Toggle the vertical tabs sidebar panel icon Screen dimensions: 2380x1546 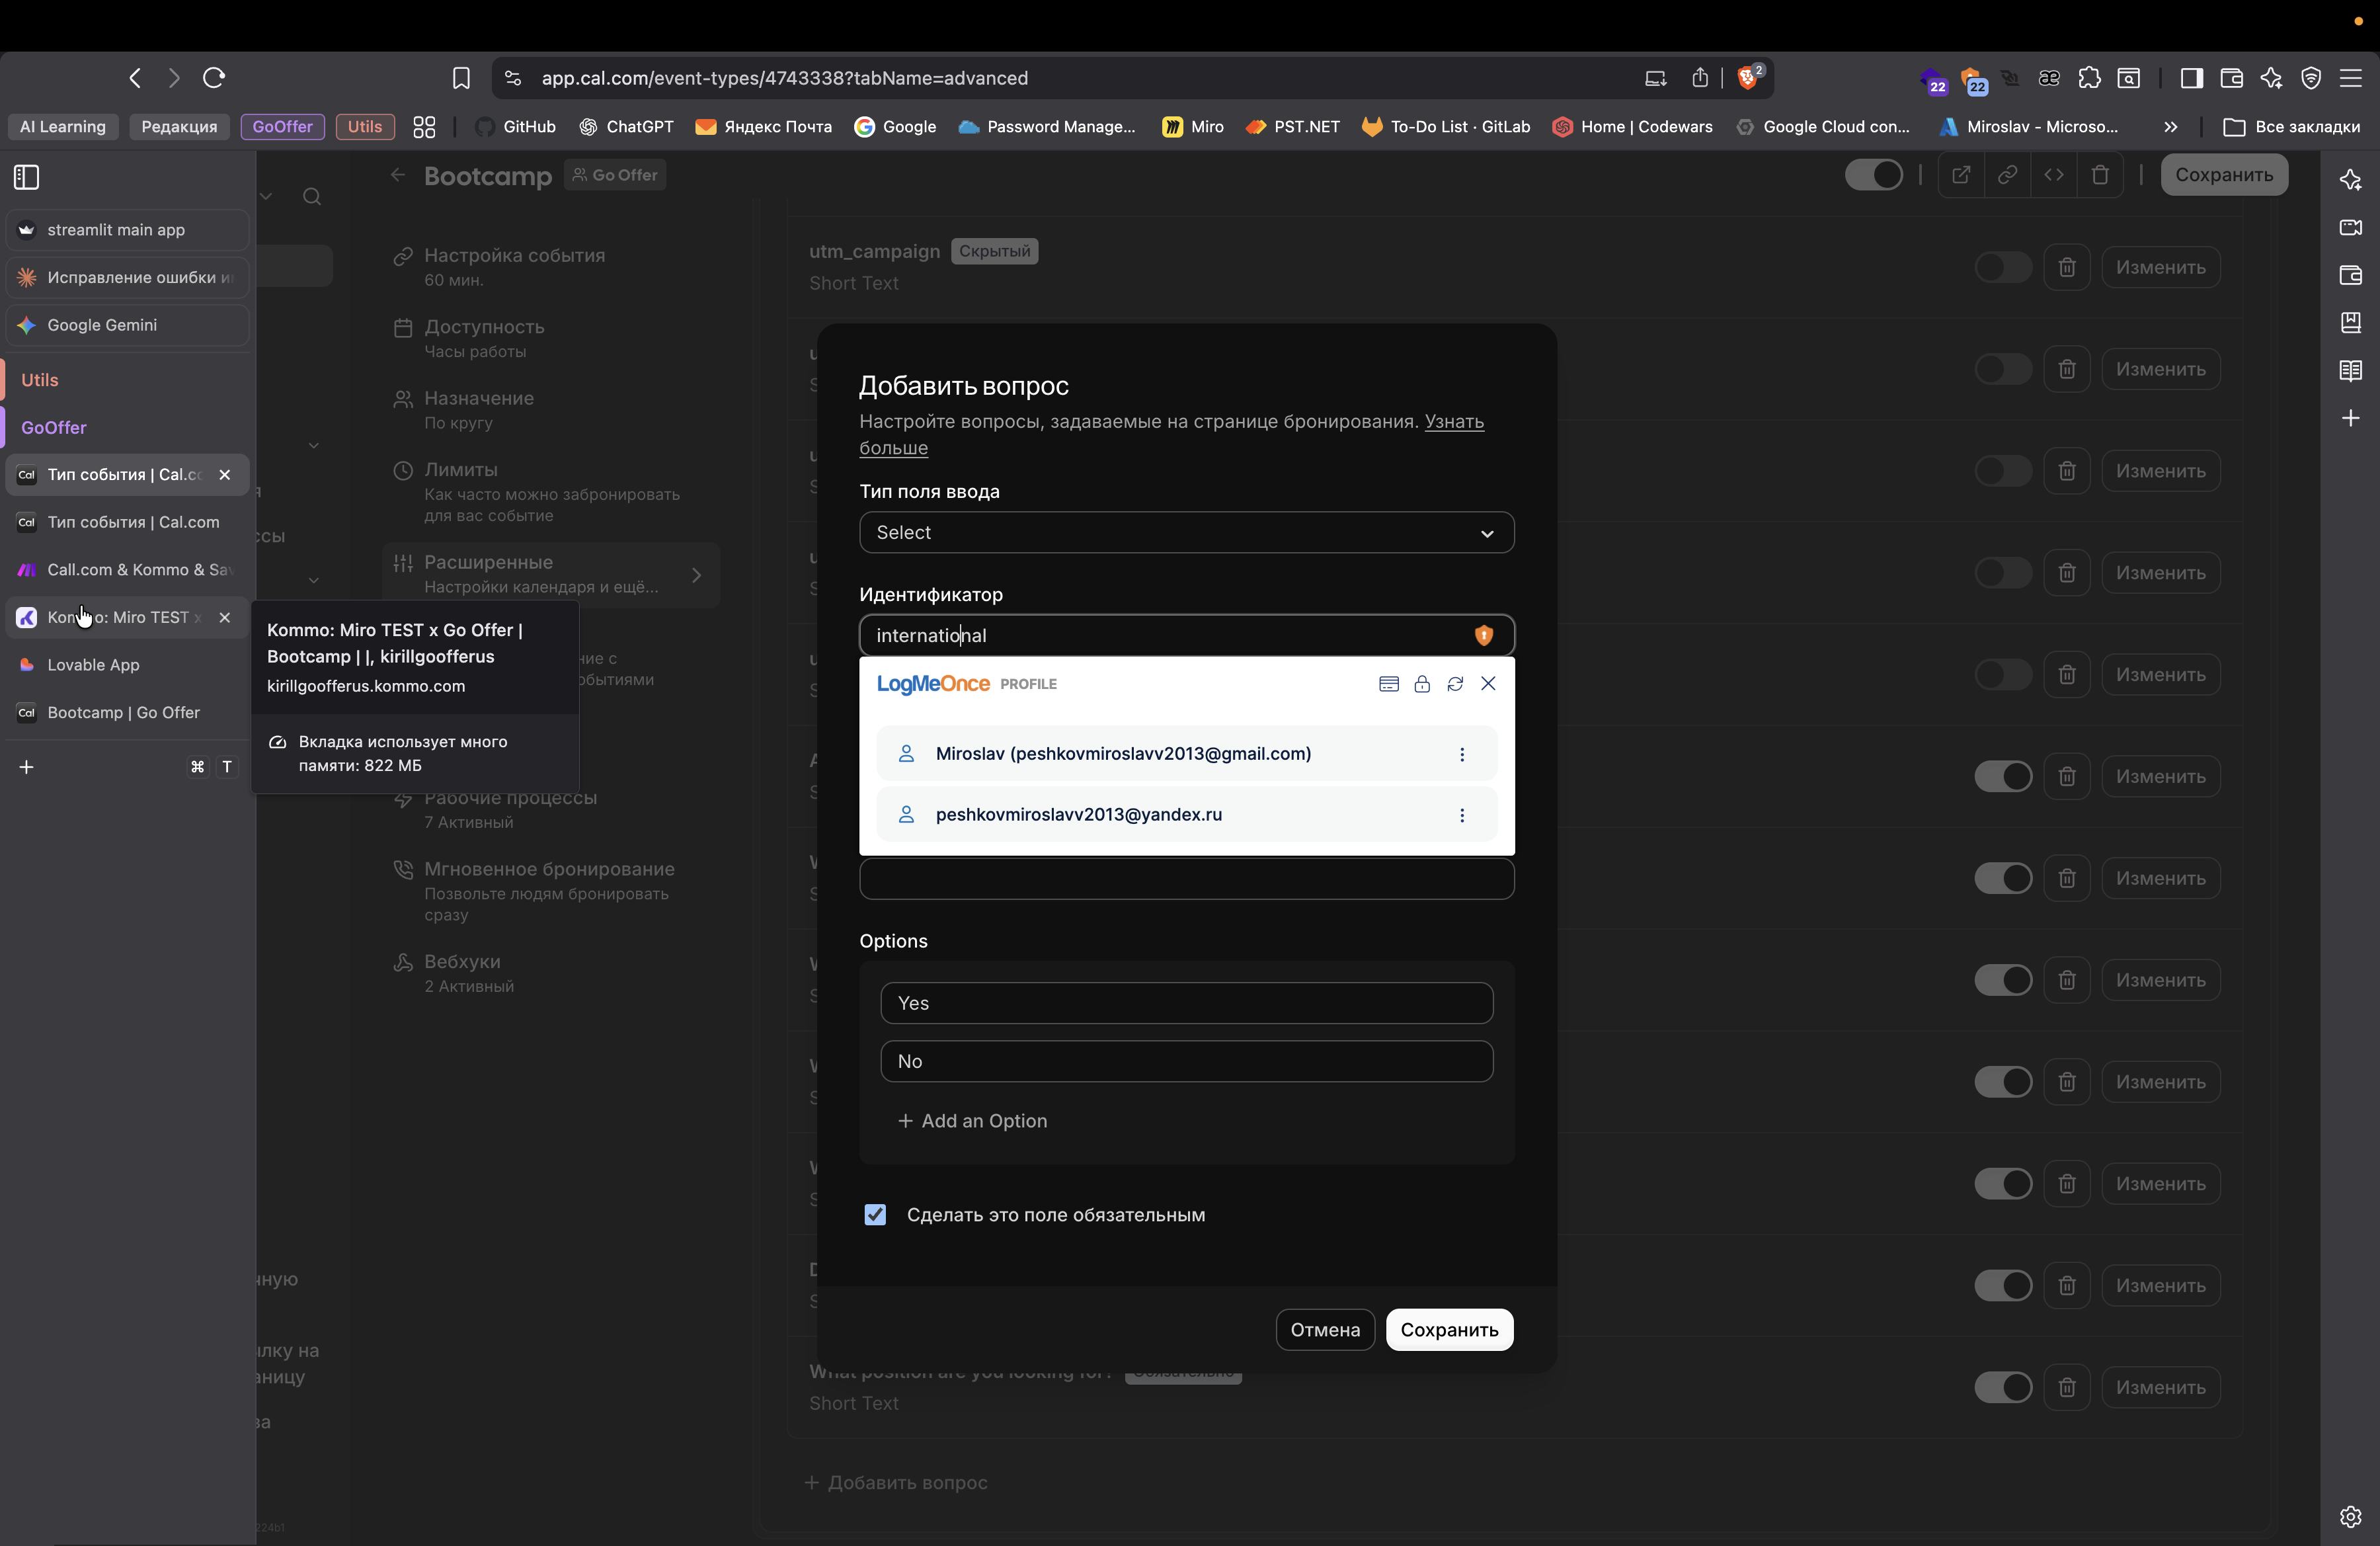click(27, 177)
